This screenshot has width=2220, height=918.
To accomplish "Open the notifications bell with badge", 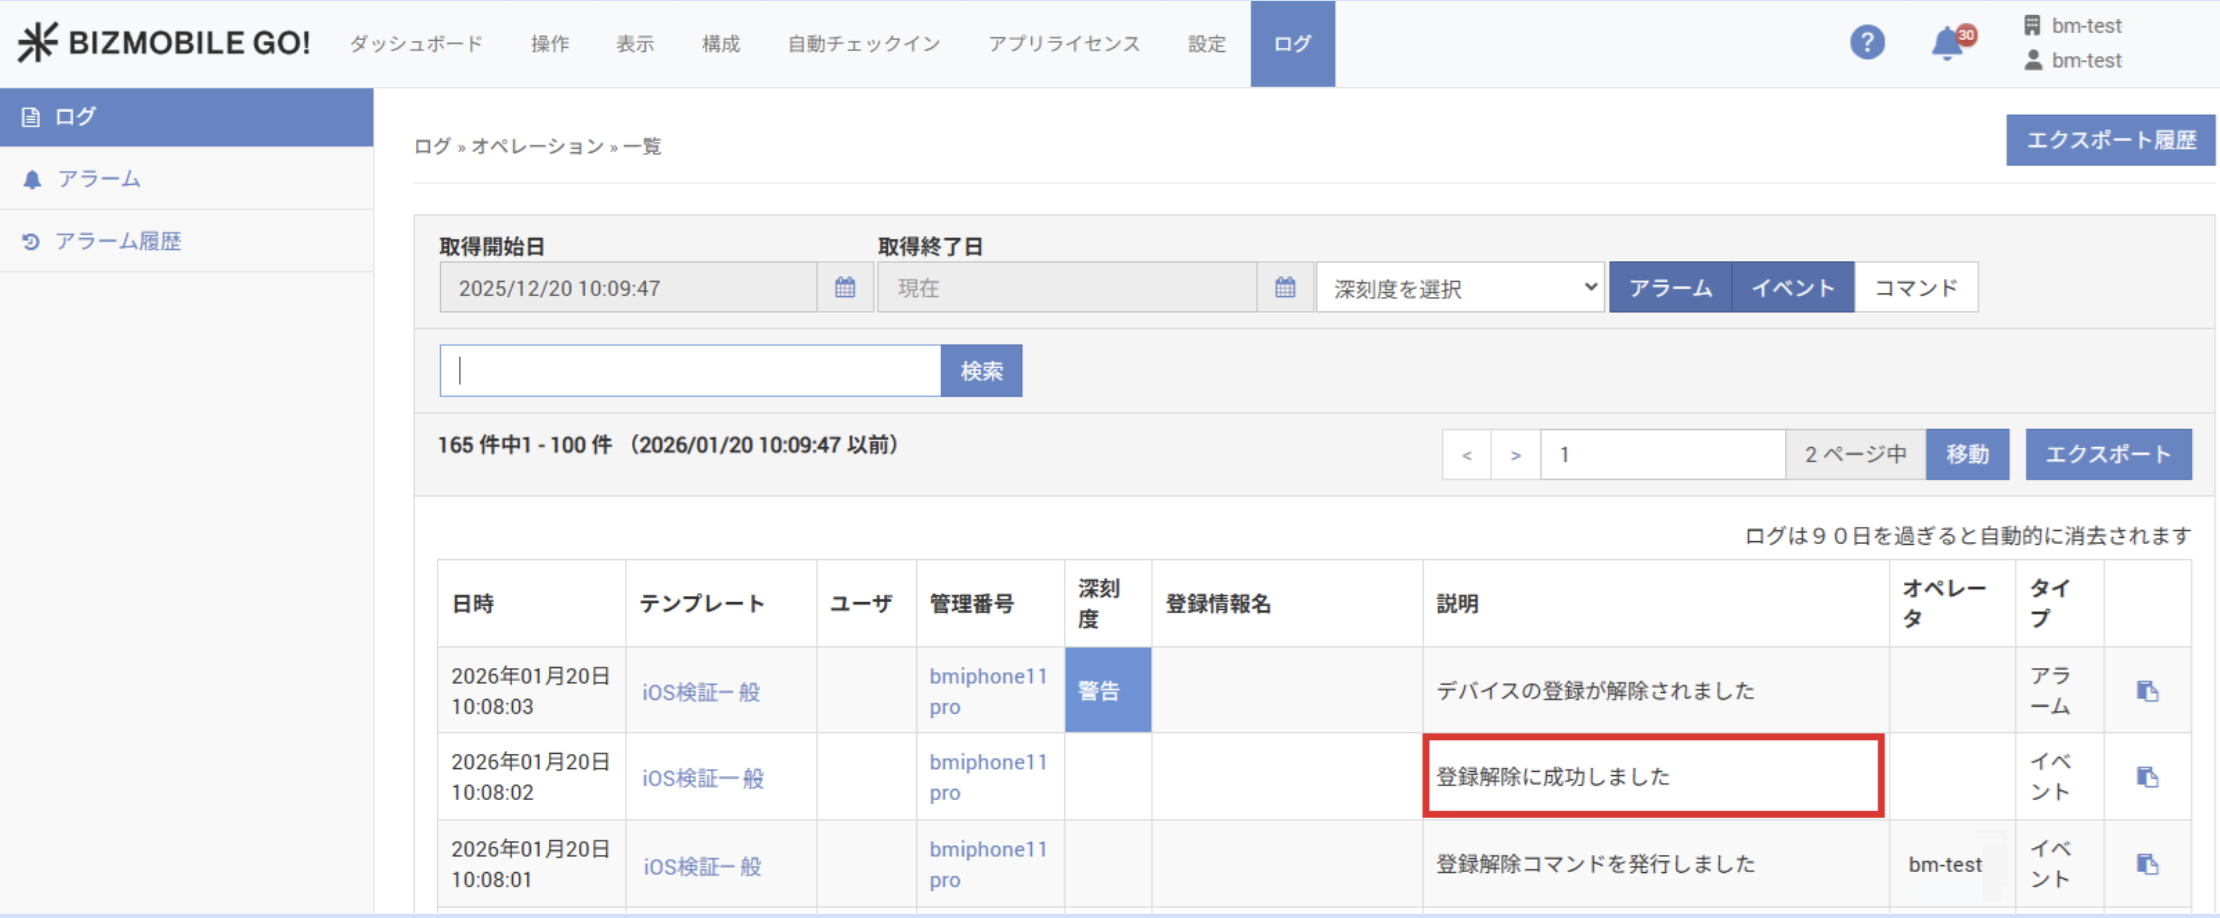I will point(1948,43).
